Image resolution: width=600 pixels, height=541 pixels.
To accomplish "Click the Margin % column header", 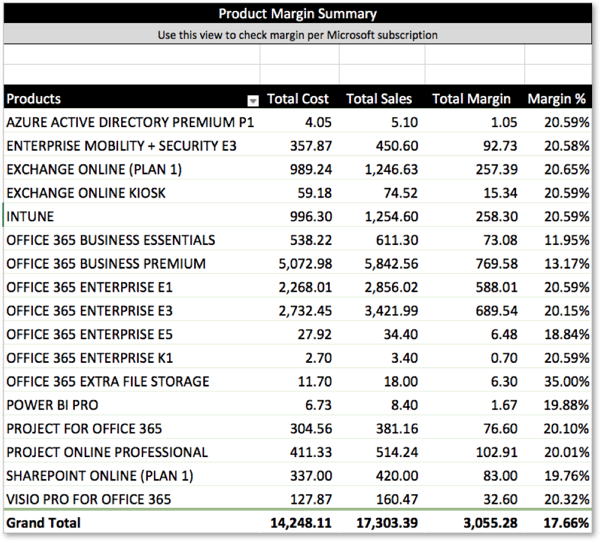I will point(557,99).
